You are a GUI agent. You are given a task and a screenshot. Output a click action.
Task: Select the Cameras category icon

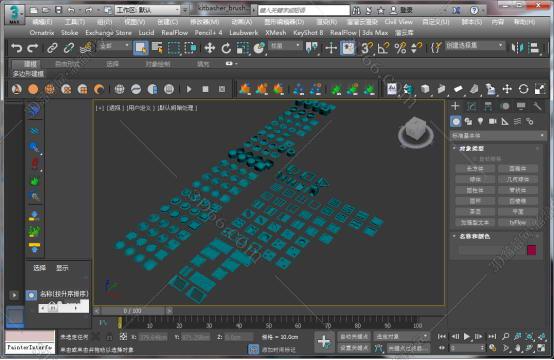[x=493, y=122]
